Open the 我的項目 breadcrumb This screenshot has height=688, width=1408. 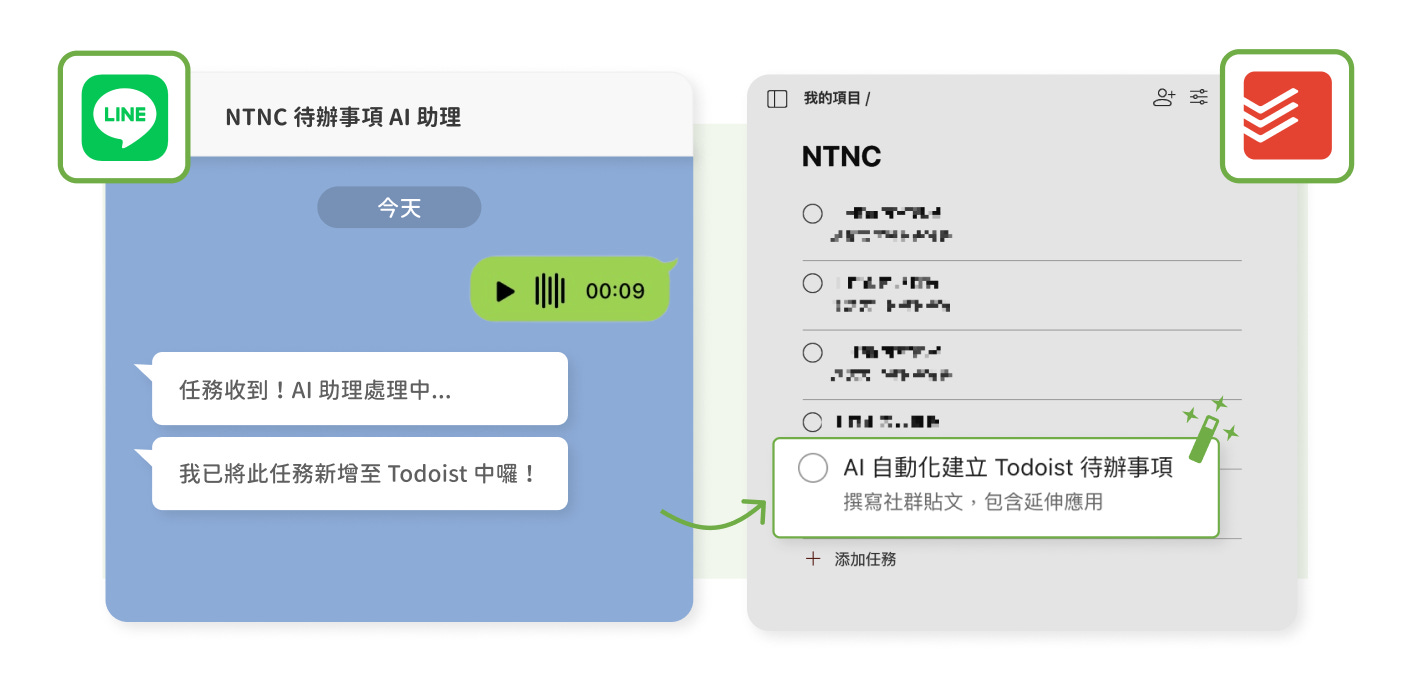836,98
